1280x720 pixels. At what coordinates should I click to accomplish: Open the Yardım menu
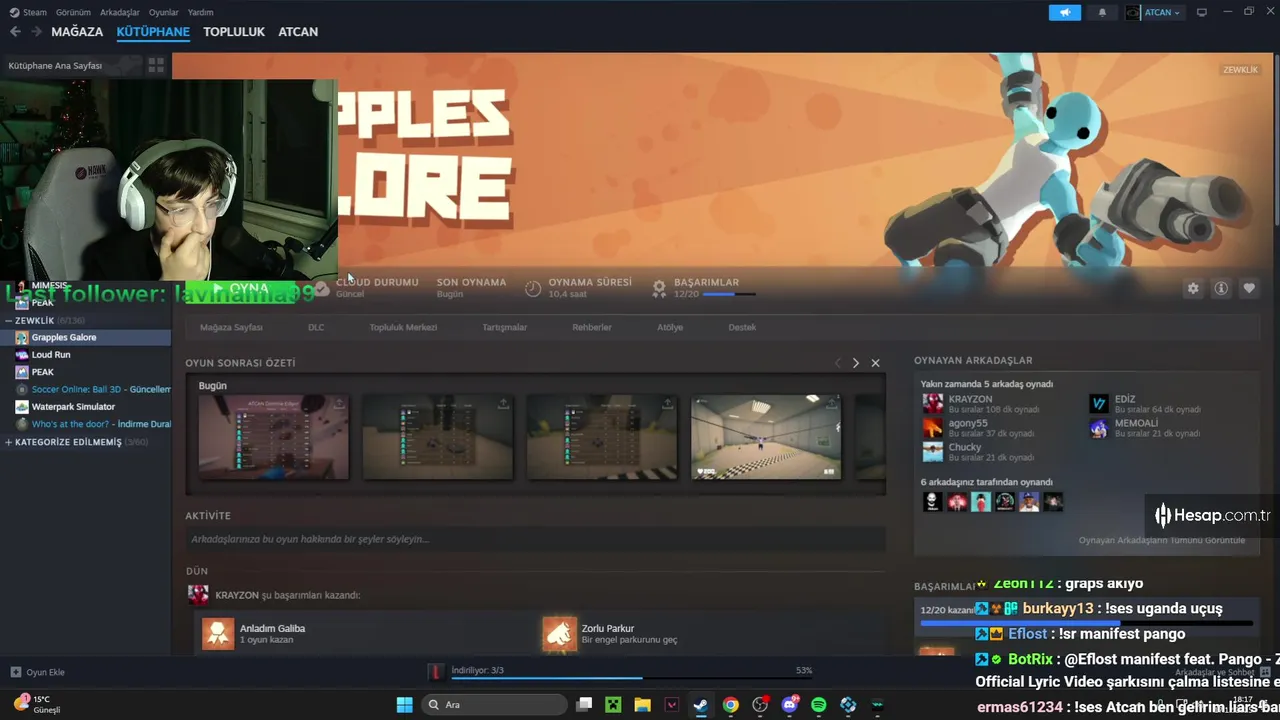coord(201,12)
